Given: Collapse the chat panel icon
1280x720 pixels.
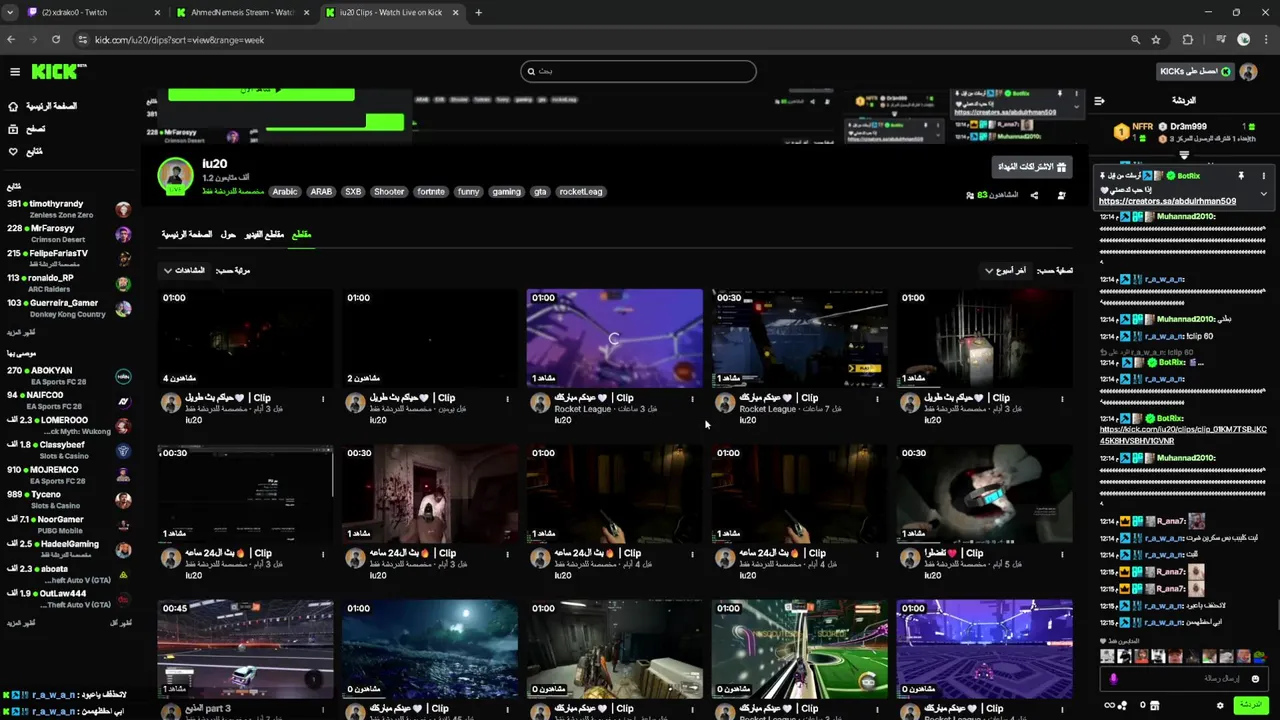Looking at the screenshot, I should coord(1099,101).
